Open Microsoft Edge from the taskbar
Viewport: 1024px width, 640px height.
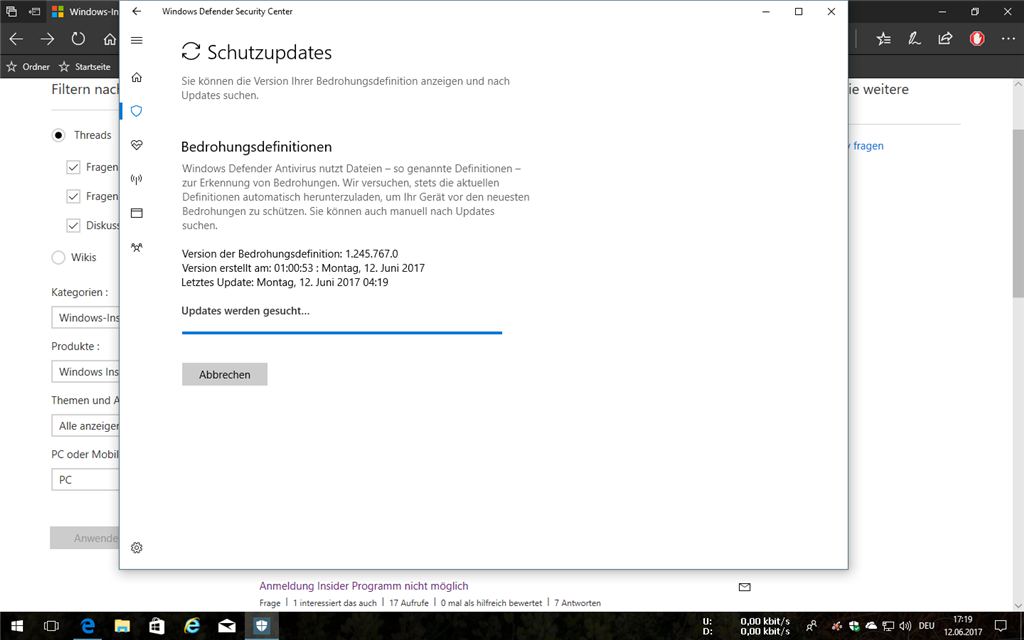click(x=87, y=626)
